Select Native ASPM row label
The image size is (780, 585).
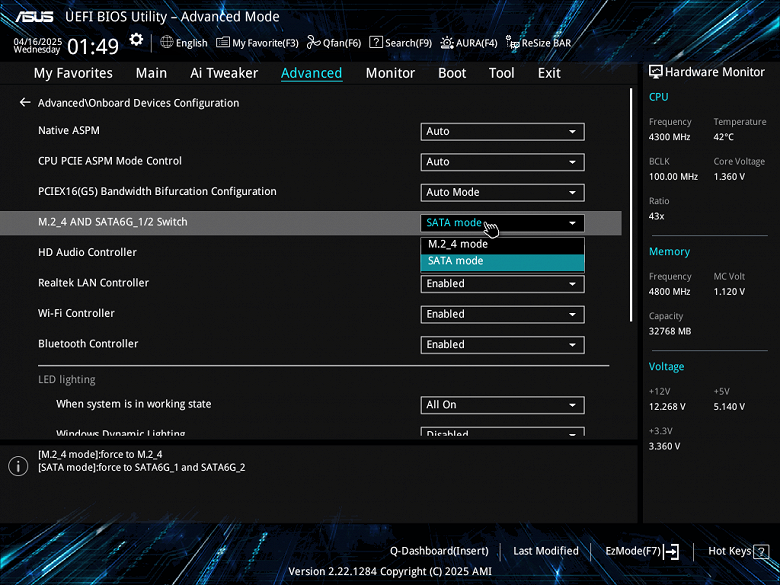point(69,130)
